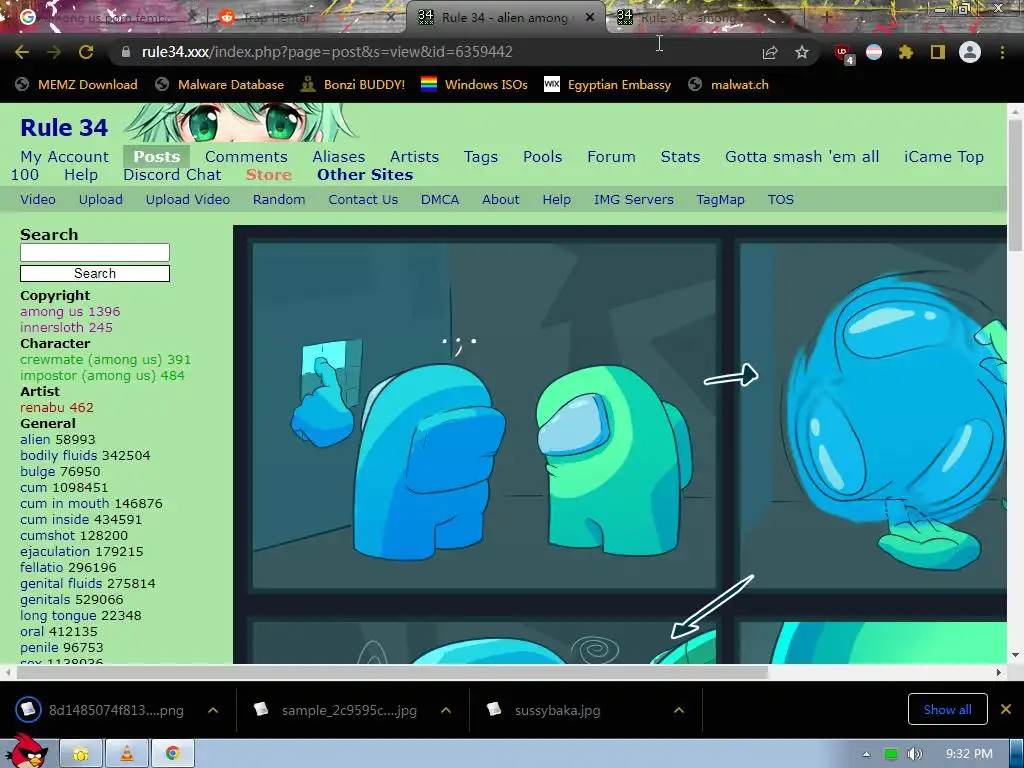Go to My Account
The image size is (1024, 768).
click(65, 157)
